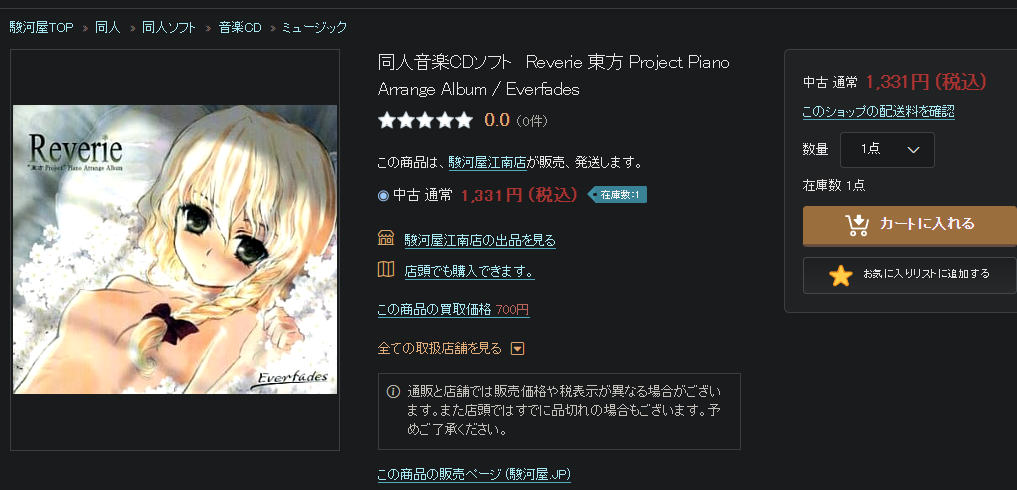
Task: Click the 全ての取扱店舗を見る text
Action: (x=440, y=349)
